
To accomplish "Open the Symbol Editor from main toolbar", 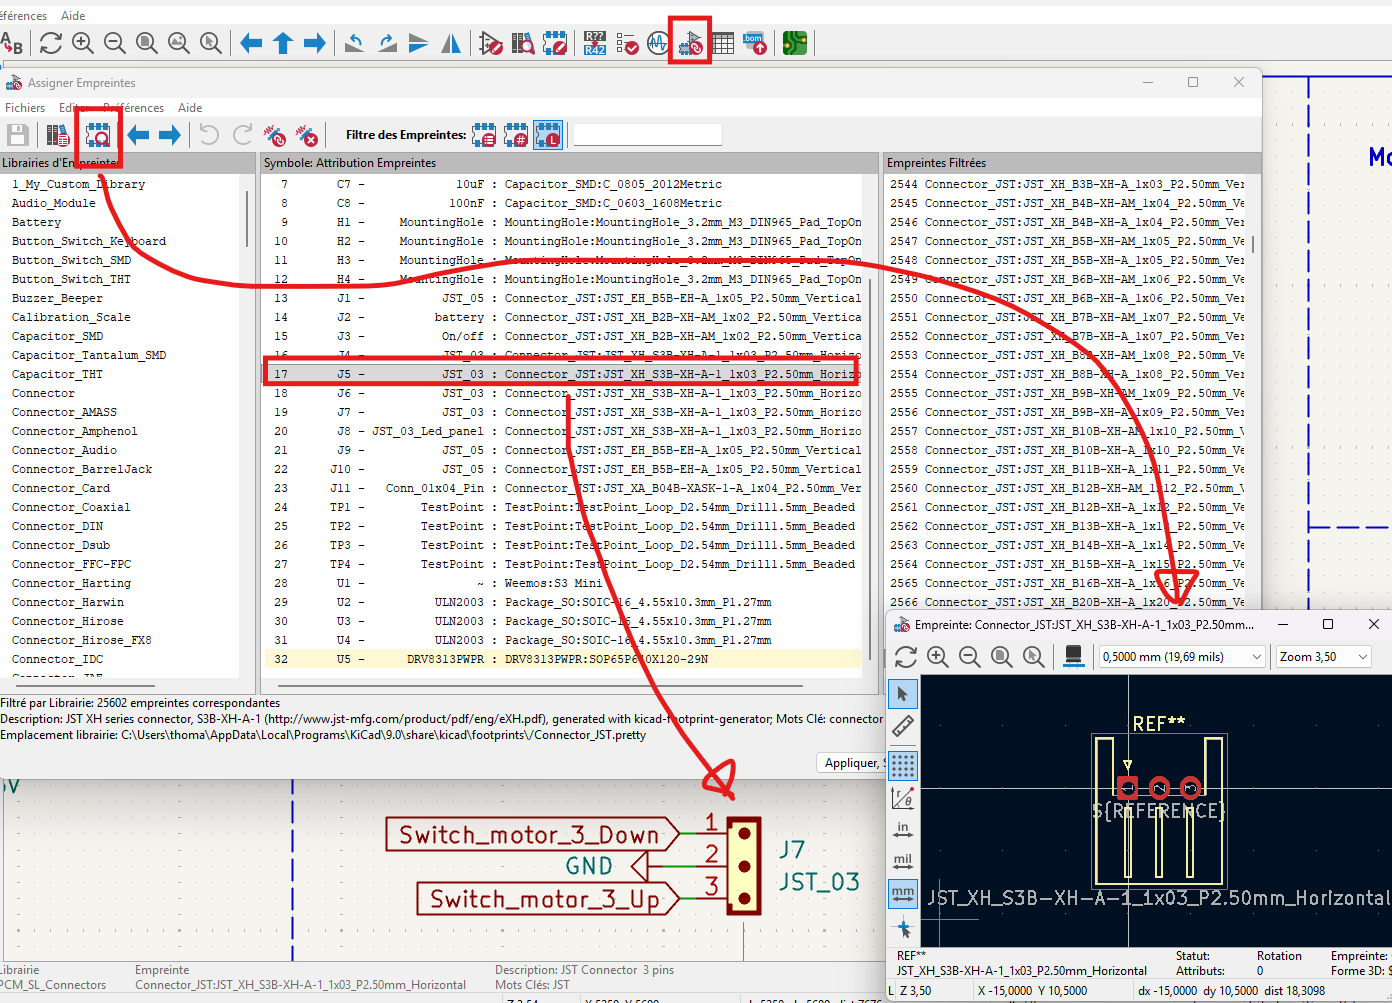I will pyautogui.click(x=491, y=43).
